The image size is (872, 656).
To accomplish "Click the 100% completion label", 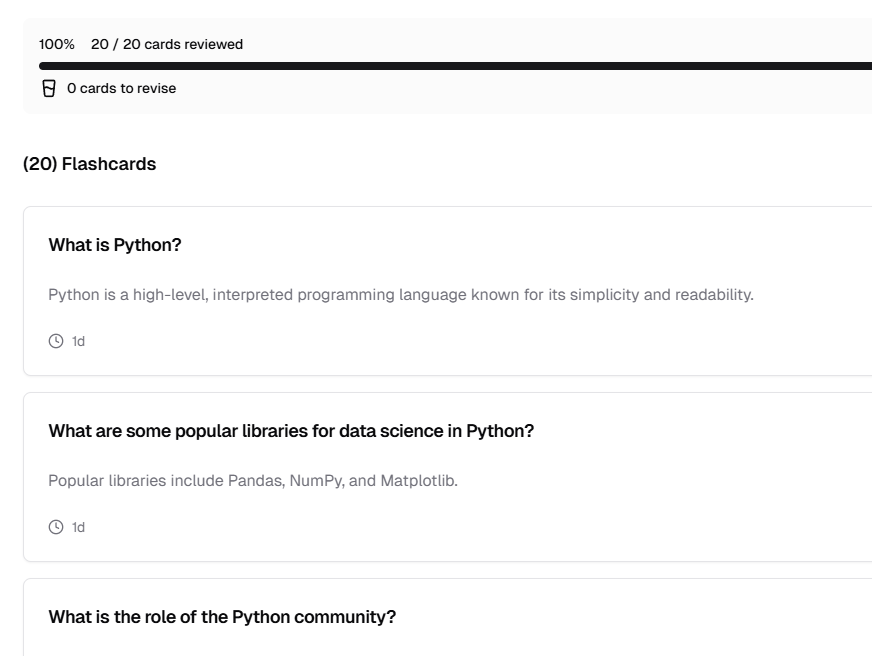I will (56, 45).
